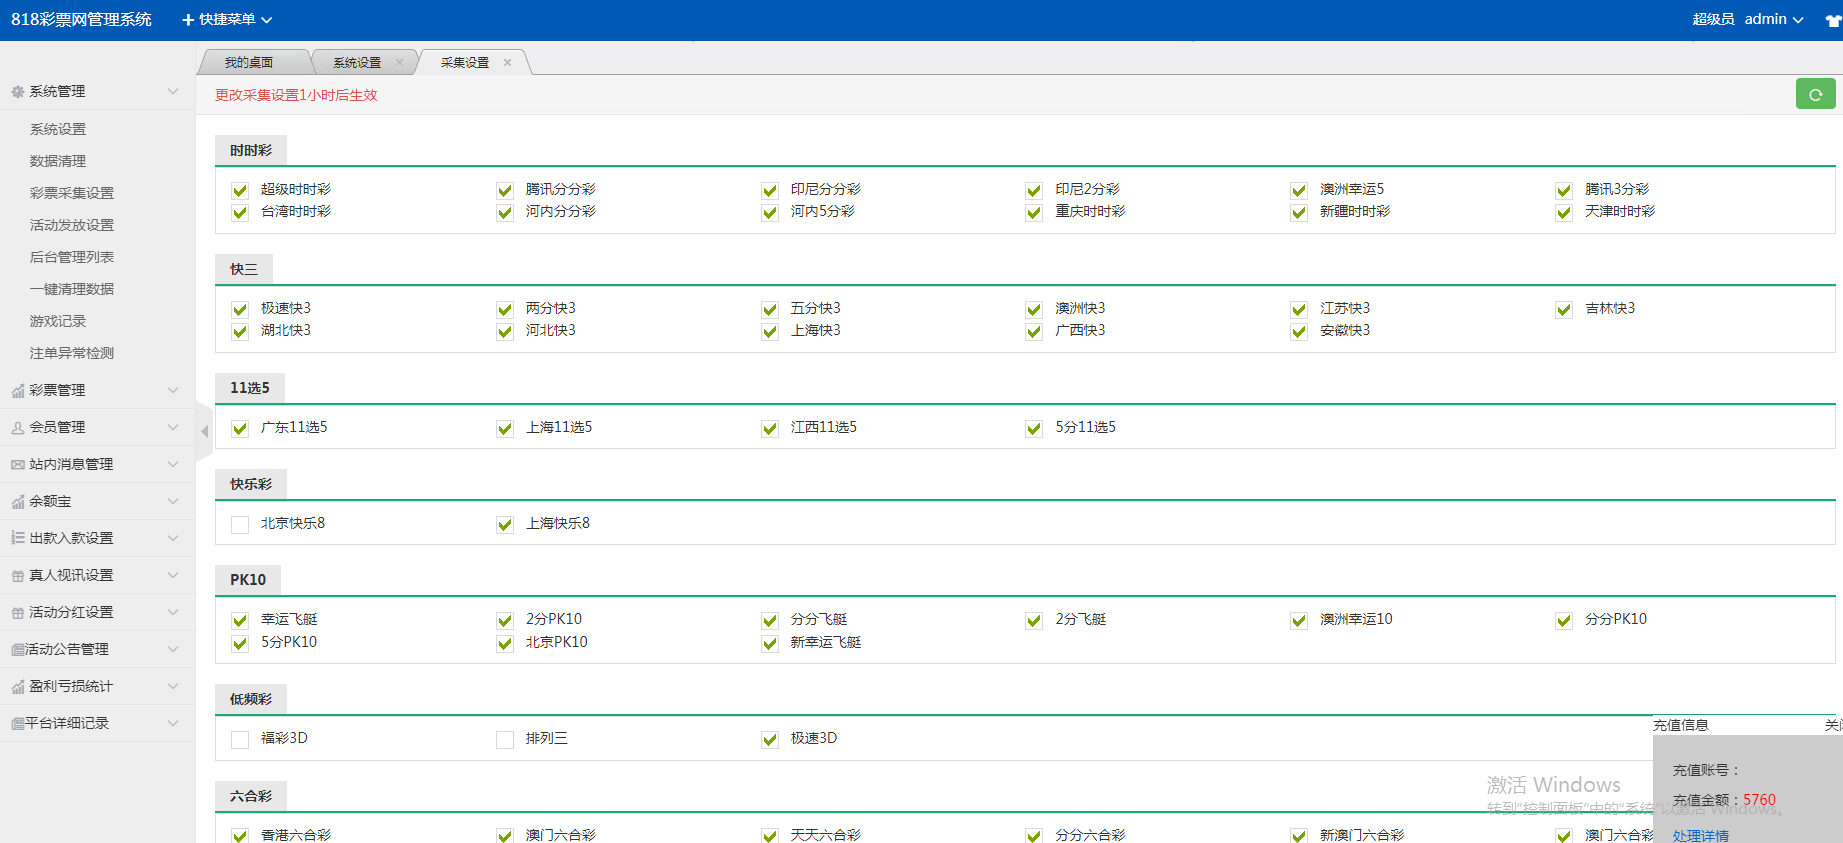This screenshot has width=1843, height=843.
Task: Uncheck the 超级时时彩 checkbox
Action: (240, 190)
